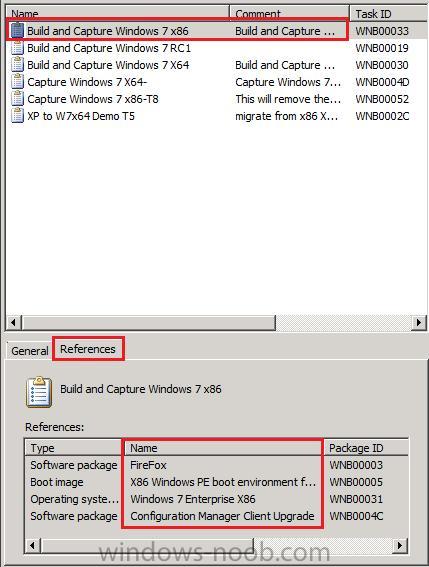This screenshot has width=429, height=567.
Task: Click comment 'Capture Windows 7...'
Action: point(288,82)
